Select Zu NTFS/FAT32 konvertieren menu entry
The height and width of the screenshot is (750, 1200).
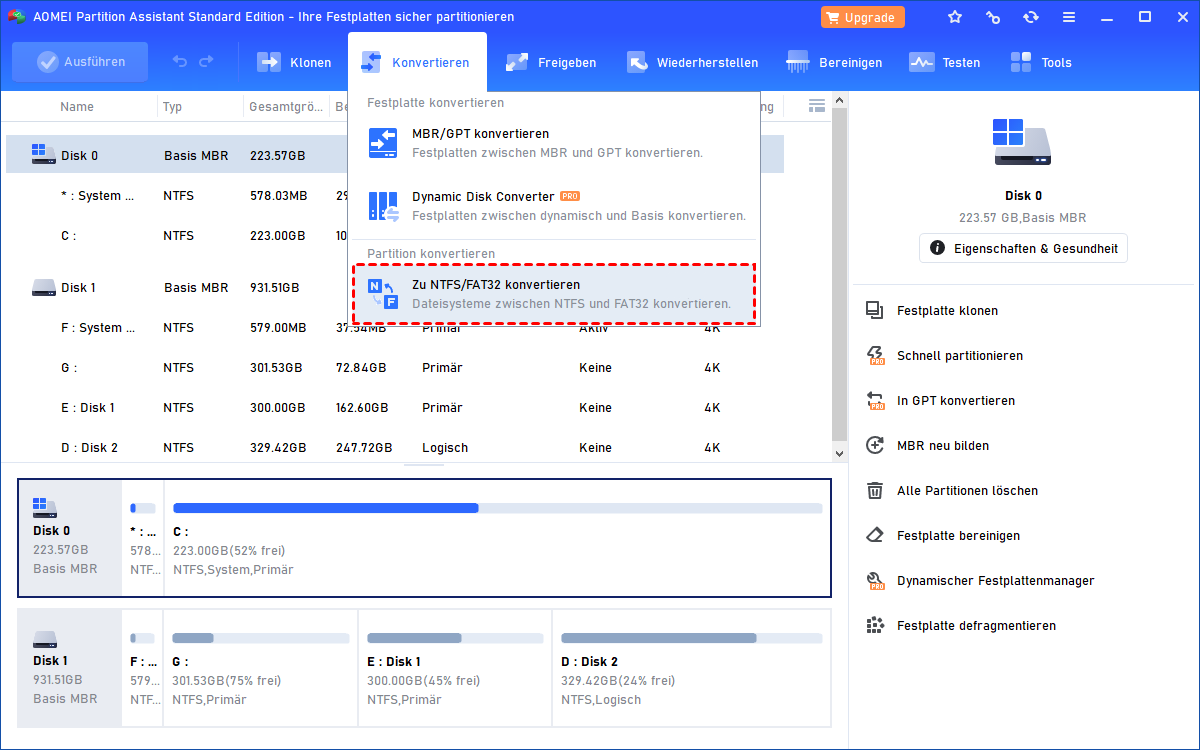click(x=554, y=294)
